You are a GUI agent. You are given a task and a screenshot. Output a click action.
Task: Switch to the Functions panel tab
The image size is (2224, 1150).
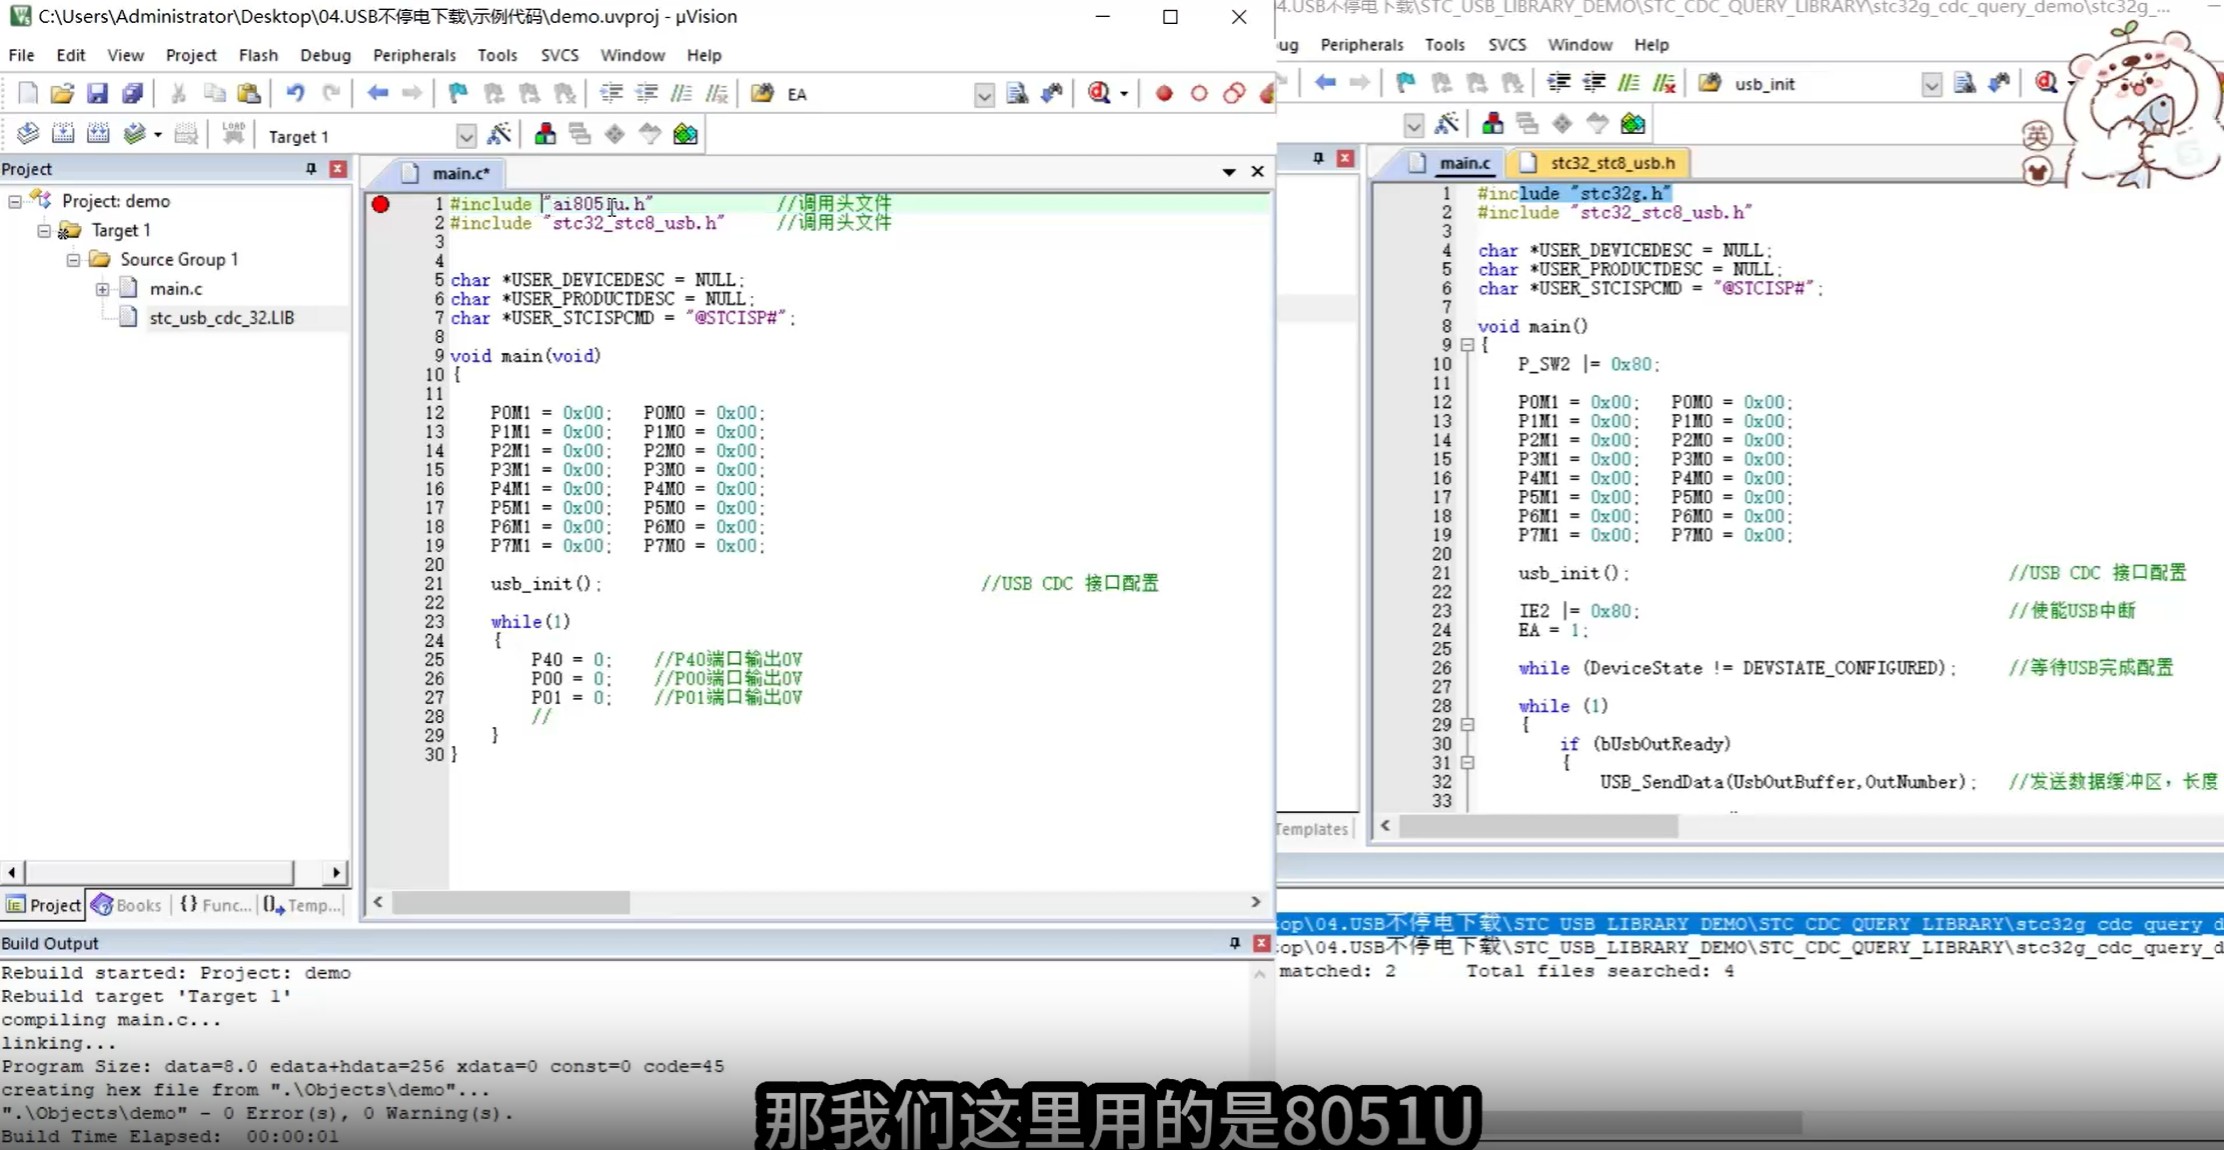(215, 905)
